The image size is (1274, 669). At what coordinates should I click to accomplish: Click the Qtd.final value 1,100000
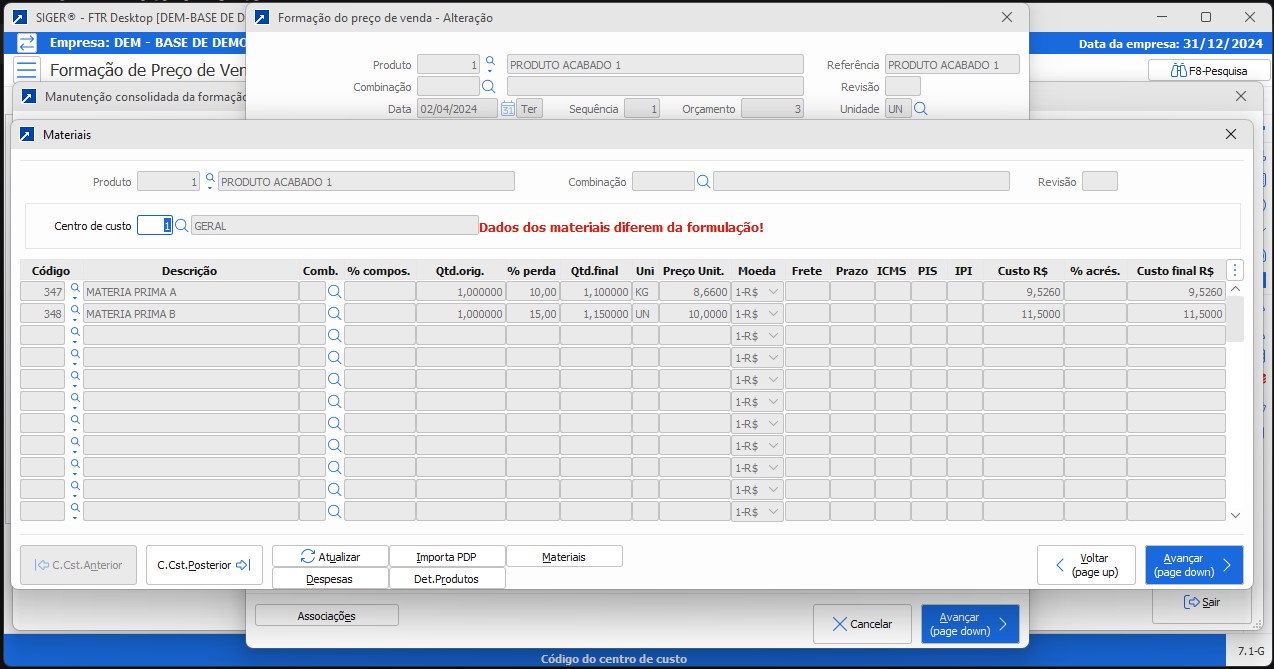(595, 291)
